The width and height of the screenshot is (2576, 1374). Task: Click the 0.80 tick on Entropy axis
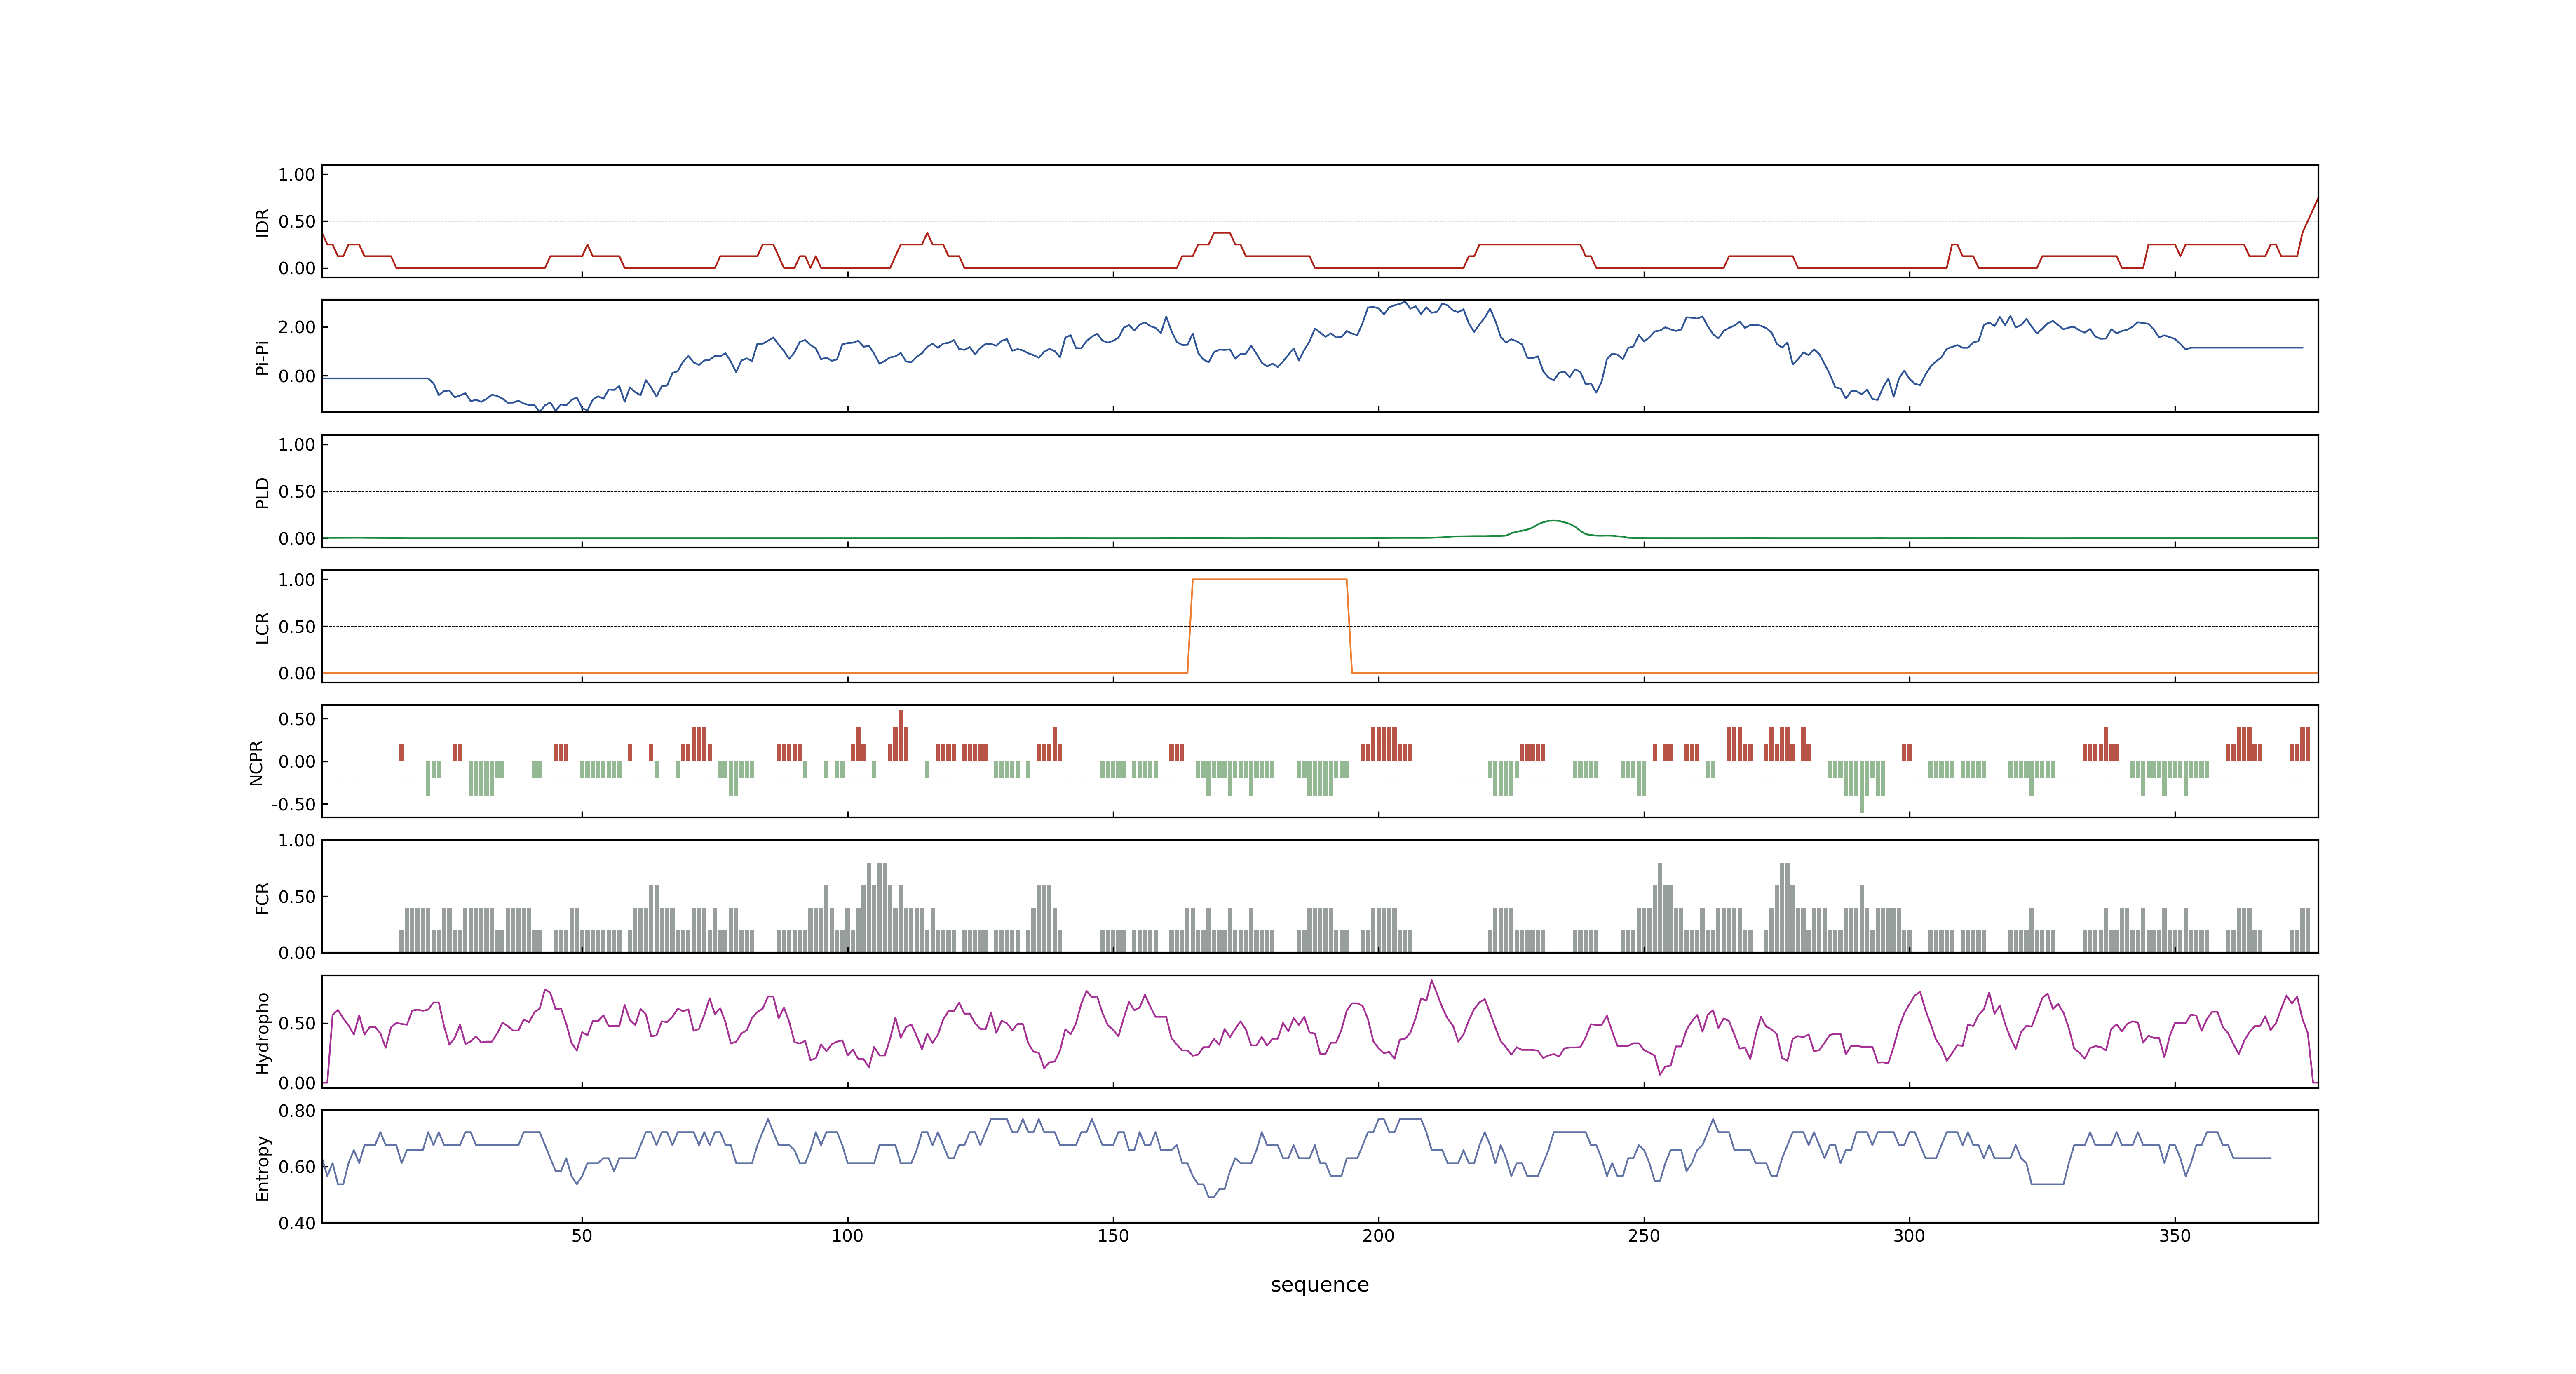(x=297, y=1110)
